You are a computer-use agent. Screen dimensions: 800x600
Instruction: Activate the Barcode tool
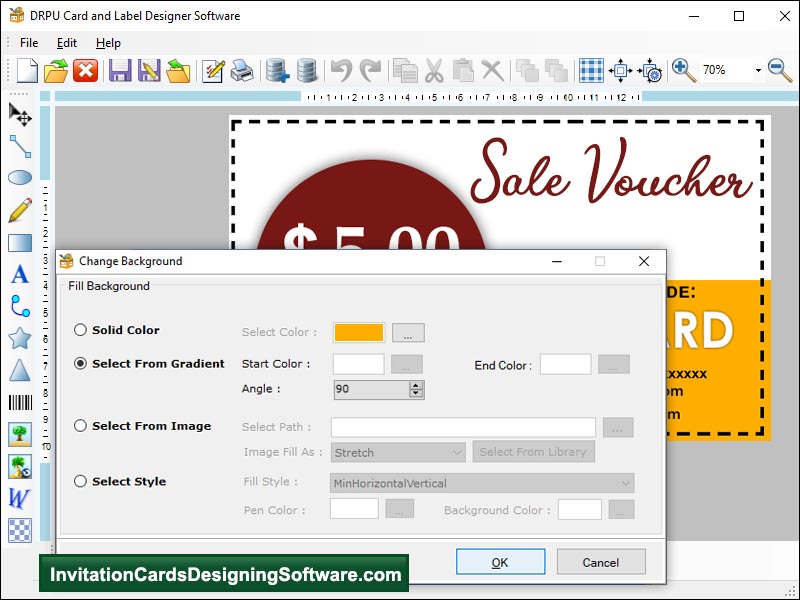tap(20, 402)
